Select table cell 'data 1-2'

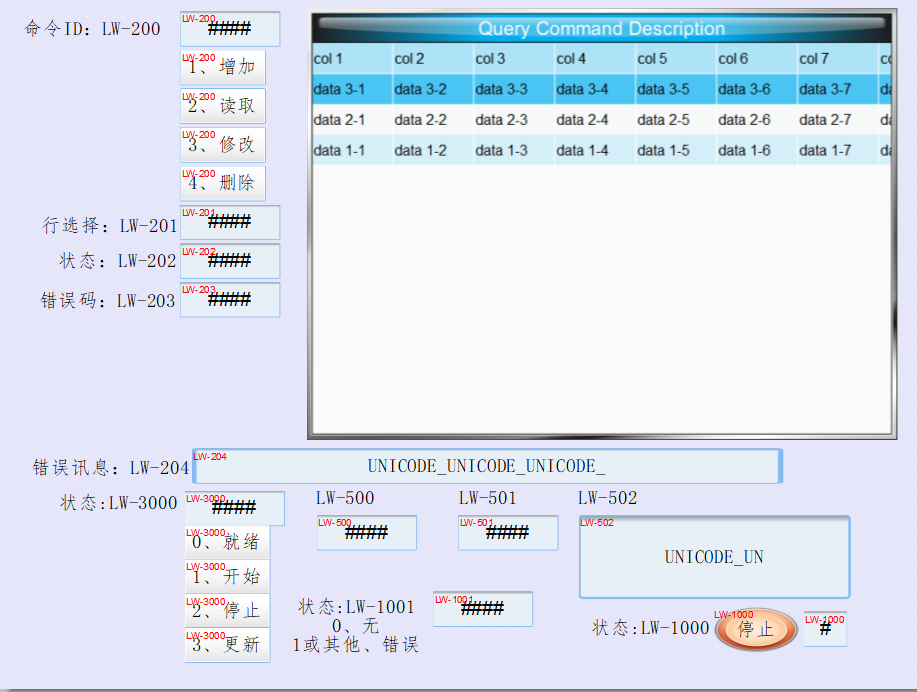coord(433,150)
